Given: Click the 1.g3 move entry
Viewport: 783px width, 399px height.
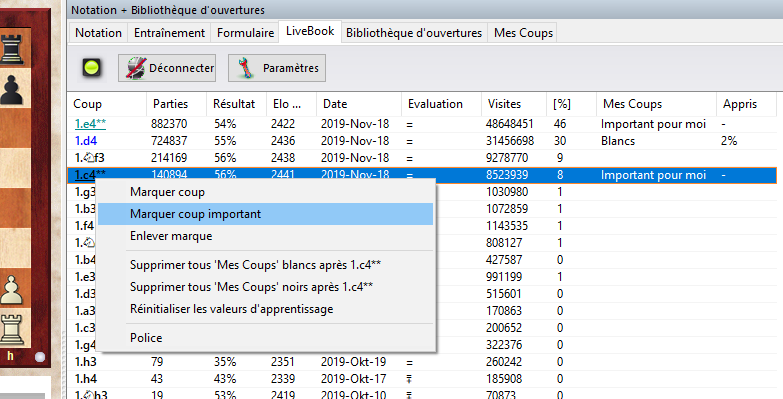Looking at the screenshot, I should (85, 192).
